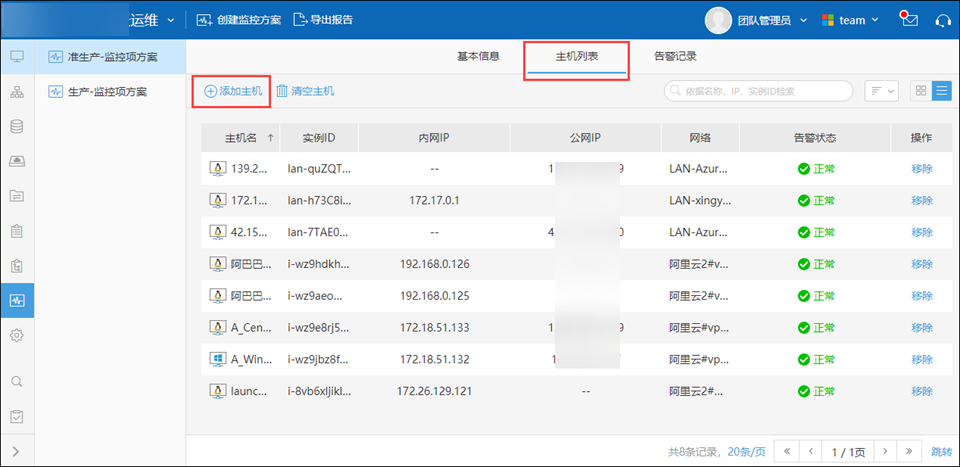Click the search magnifier in left sidebar
Viewport: 960px width, 467px height.
tap(17, 381)
